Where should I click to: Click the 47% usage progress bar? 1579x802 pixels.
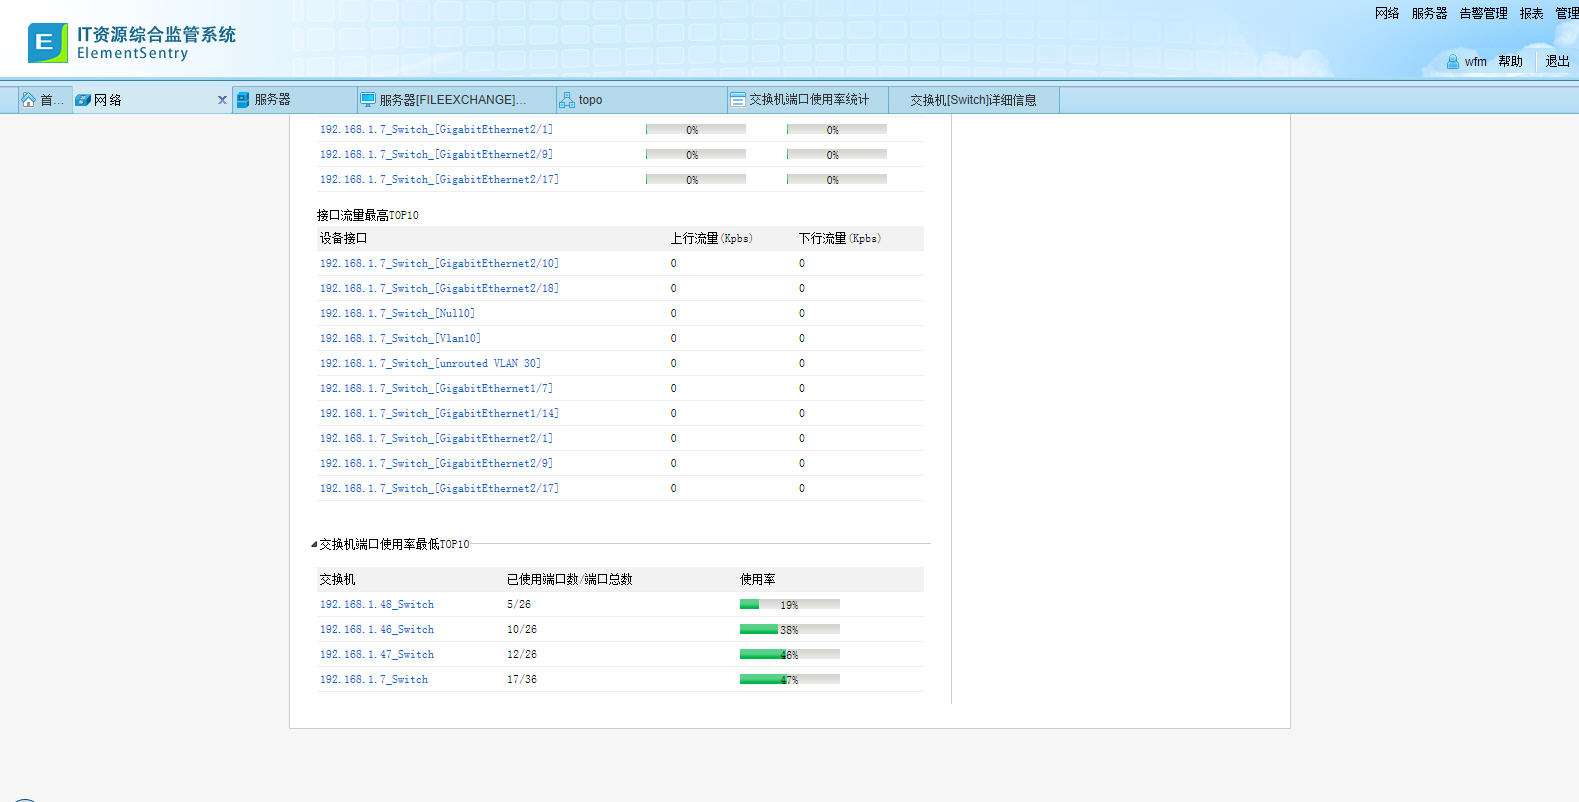click(x=790, y=679)
